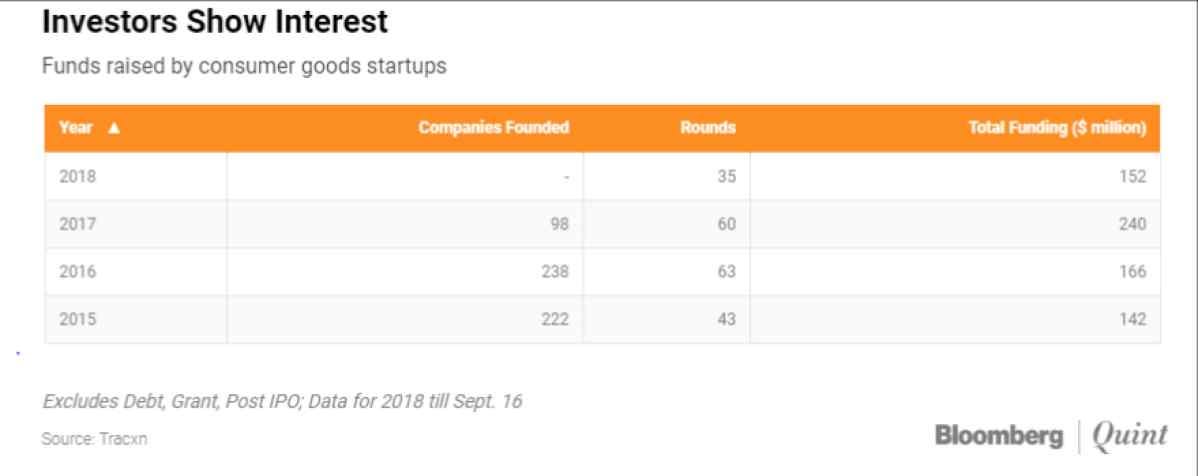Select the 2018 year cell
Image resolution: width=1198 pixels, height=476 pixels.
pos(136,176)
